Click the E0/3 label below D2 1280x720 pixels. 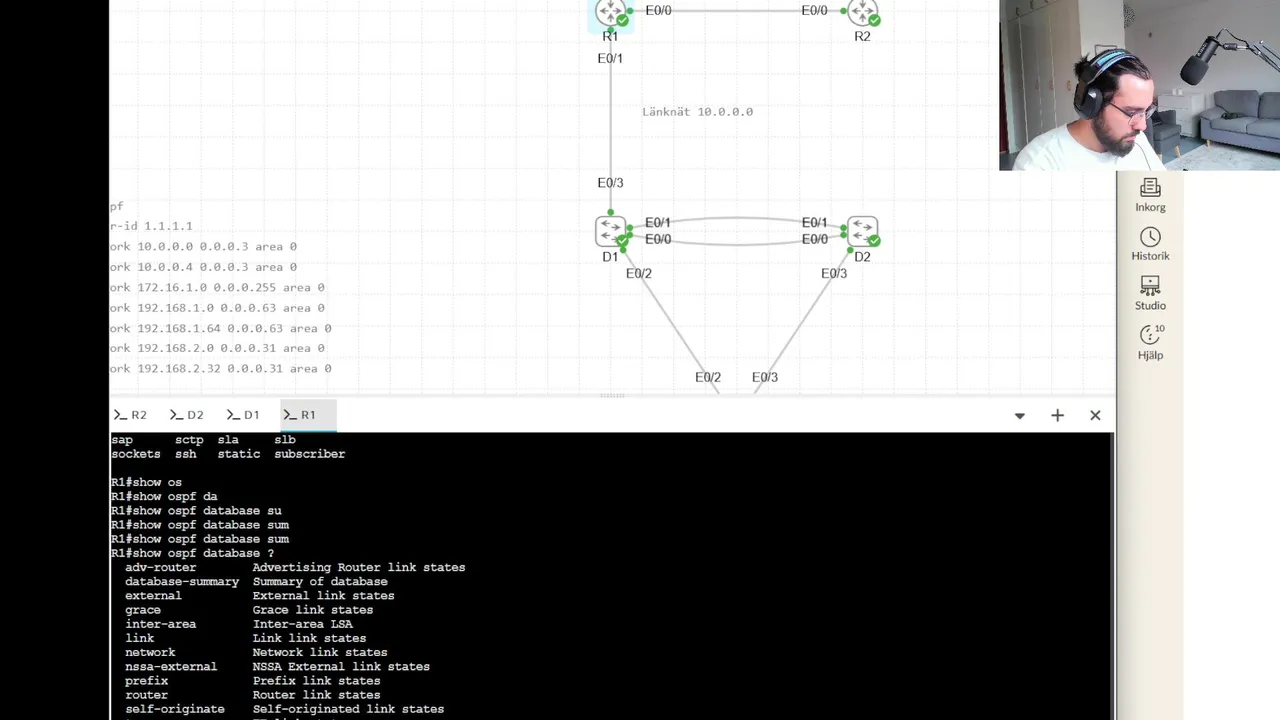[x=834, y=274]
